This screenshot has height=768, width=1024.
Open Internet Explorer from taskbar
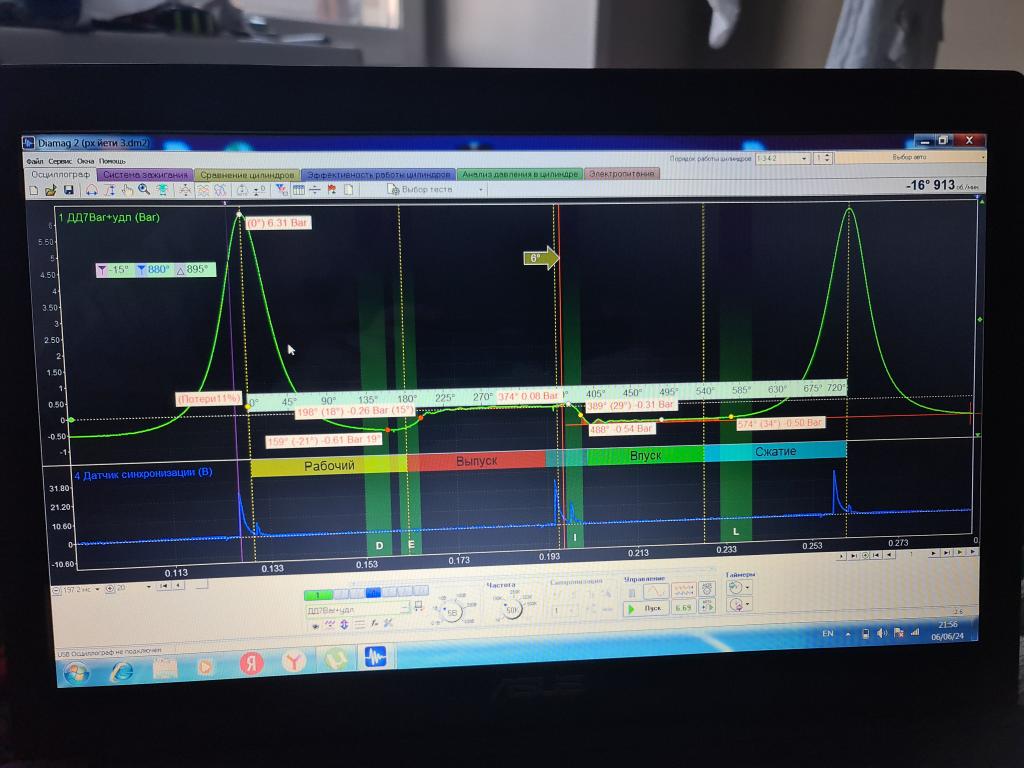121,670
